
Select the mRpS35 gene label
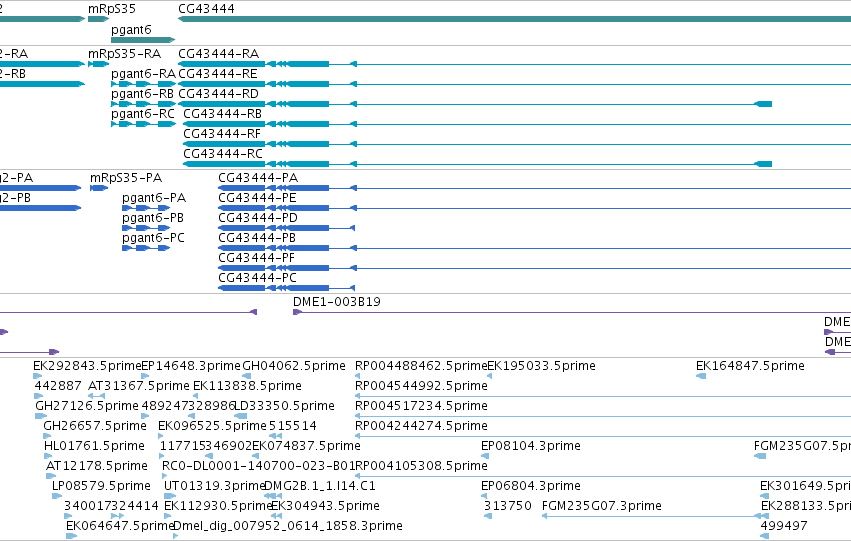(x=112, y=9)
